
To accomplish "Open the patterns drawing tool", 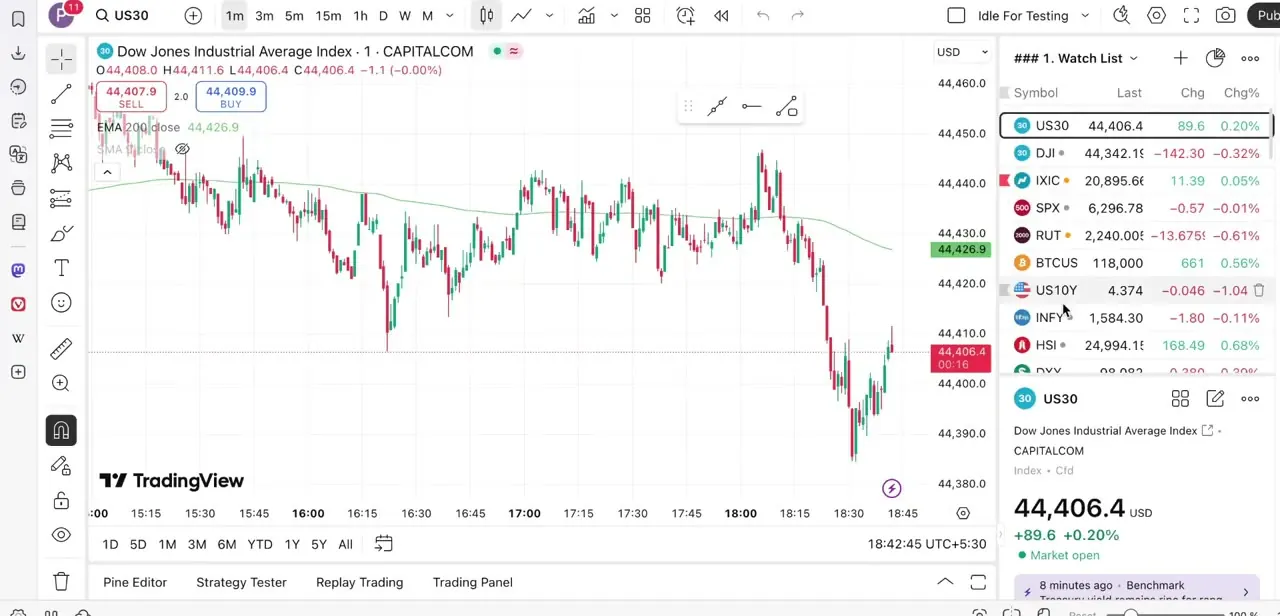I will 61,163.
